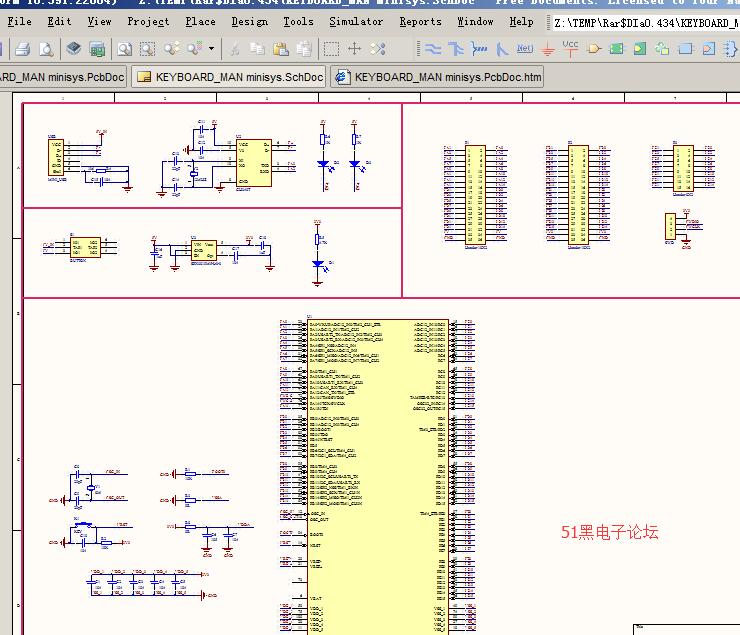
Task: Switch to the minisys.PcbDoc tab
Action: (x=63, y=77)
